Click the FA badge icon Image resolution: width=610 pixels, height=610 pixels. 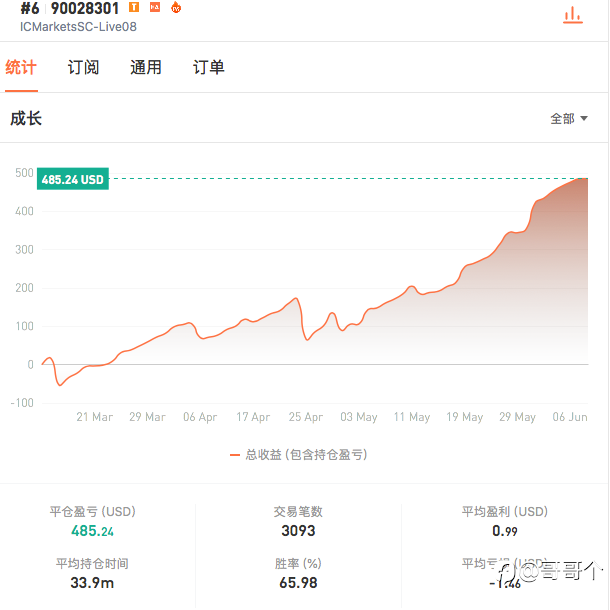pyautogui.click(x=155, y=7)
